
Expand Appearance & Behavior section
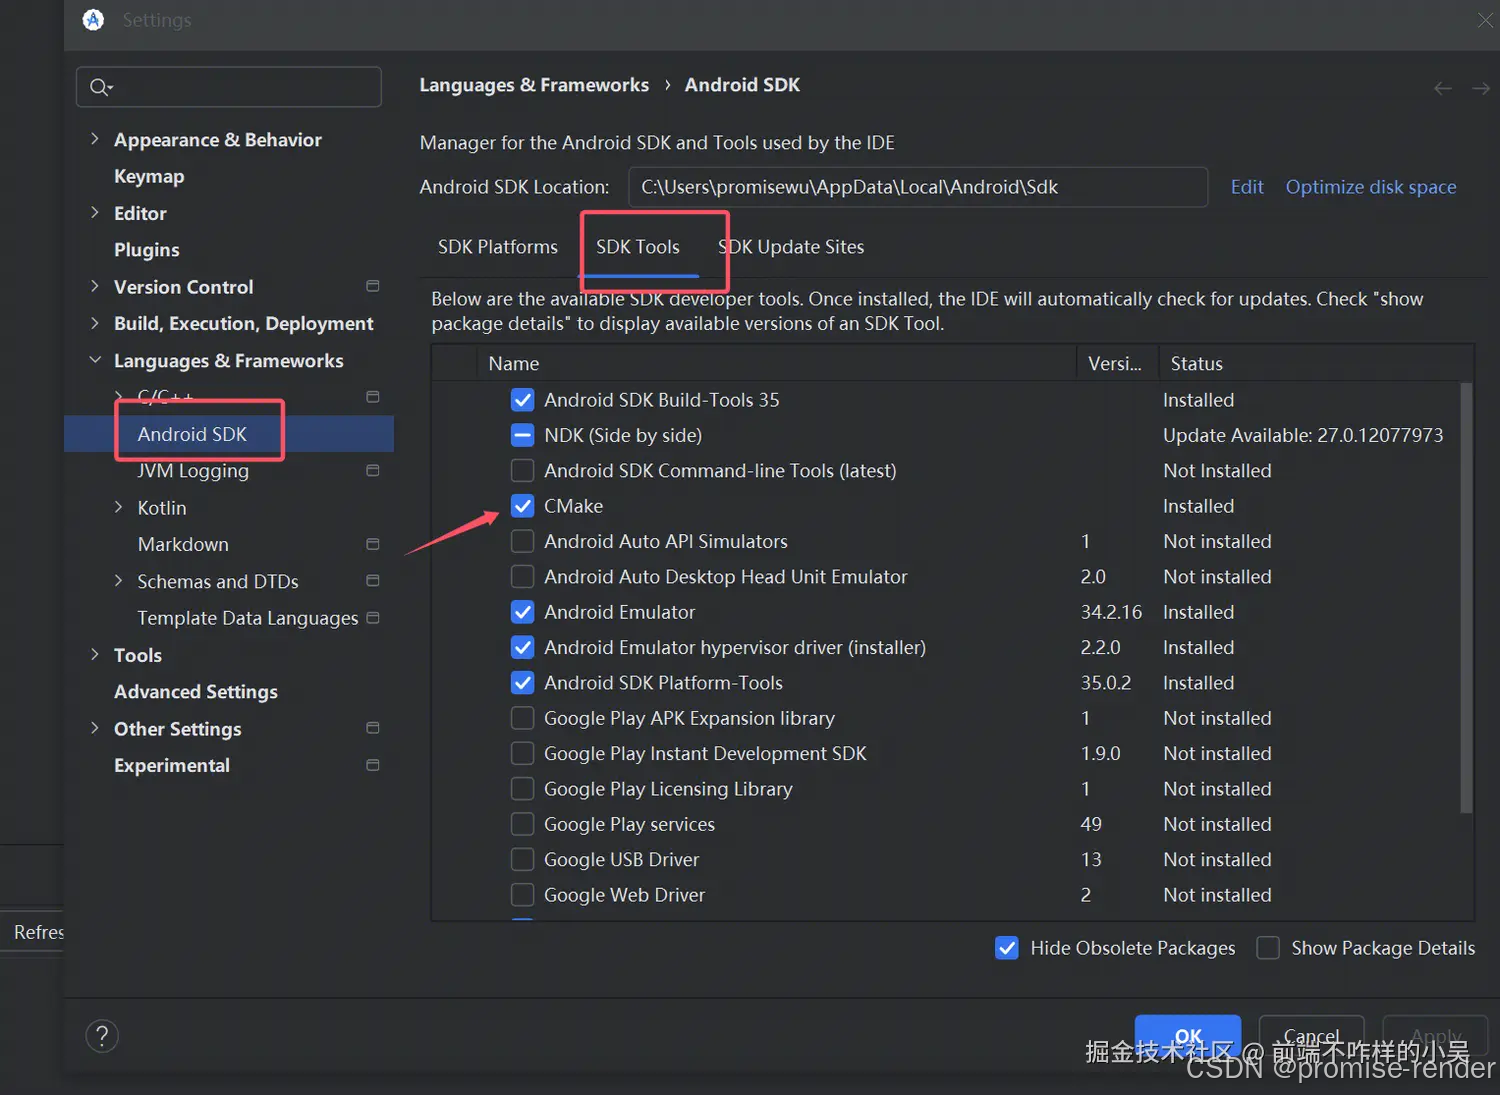click(95, 139)
